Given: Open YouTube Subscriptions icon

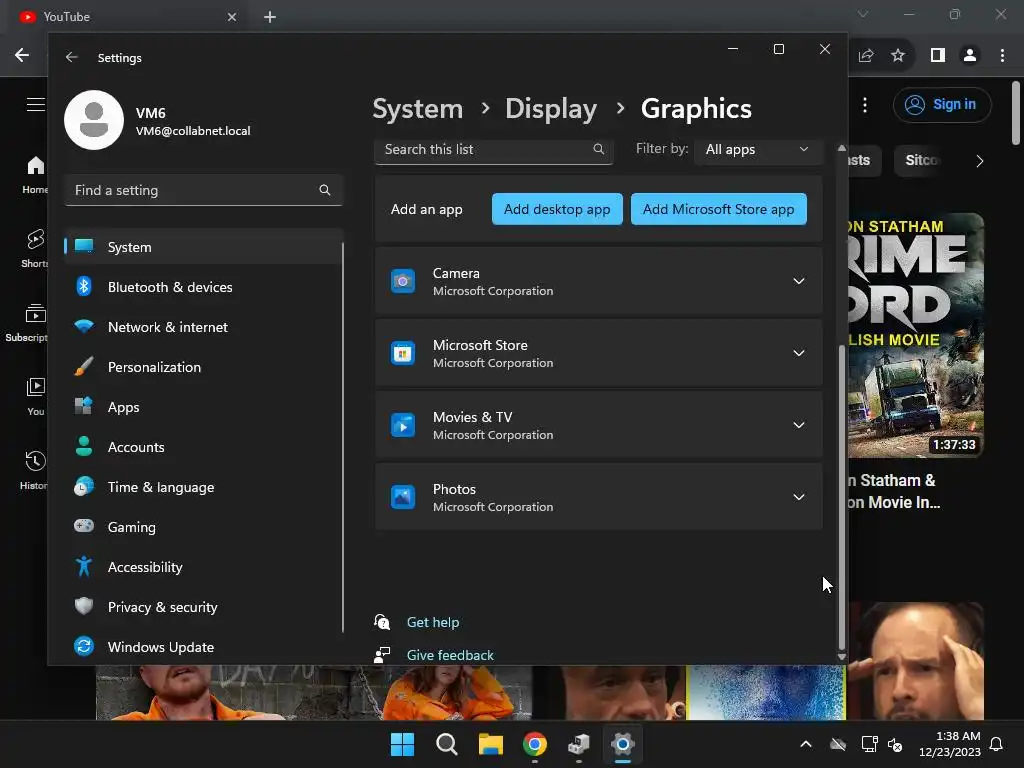Looking at the screenshot, I should pos(36,313).
